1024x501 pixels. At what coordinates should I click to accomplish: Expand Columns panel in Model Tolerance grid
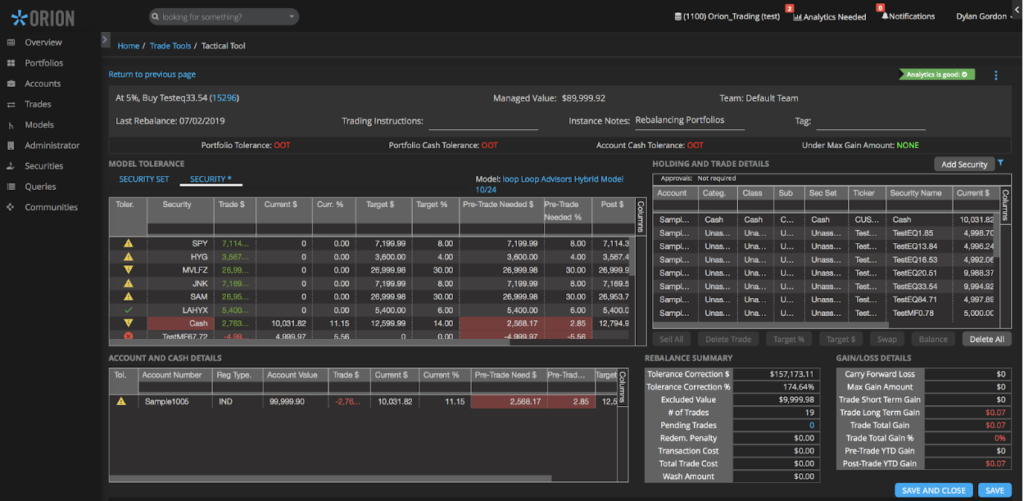(640, 215)
